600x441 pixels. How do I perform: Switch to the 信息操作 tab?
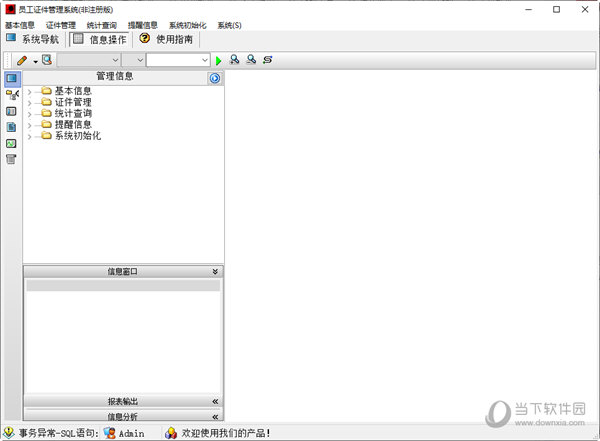click(100, 39)
